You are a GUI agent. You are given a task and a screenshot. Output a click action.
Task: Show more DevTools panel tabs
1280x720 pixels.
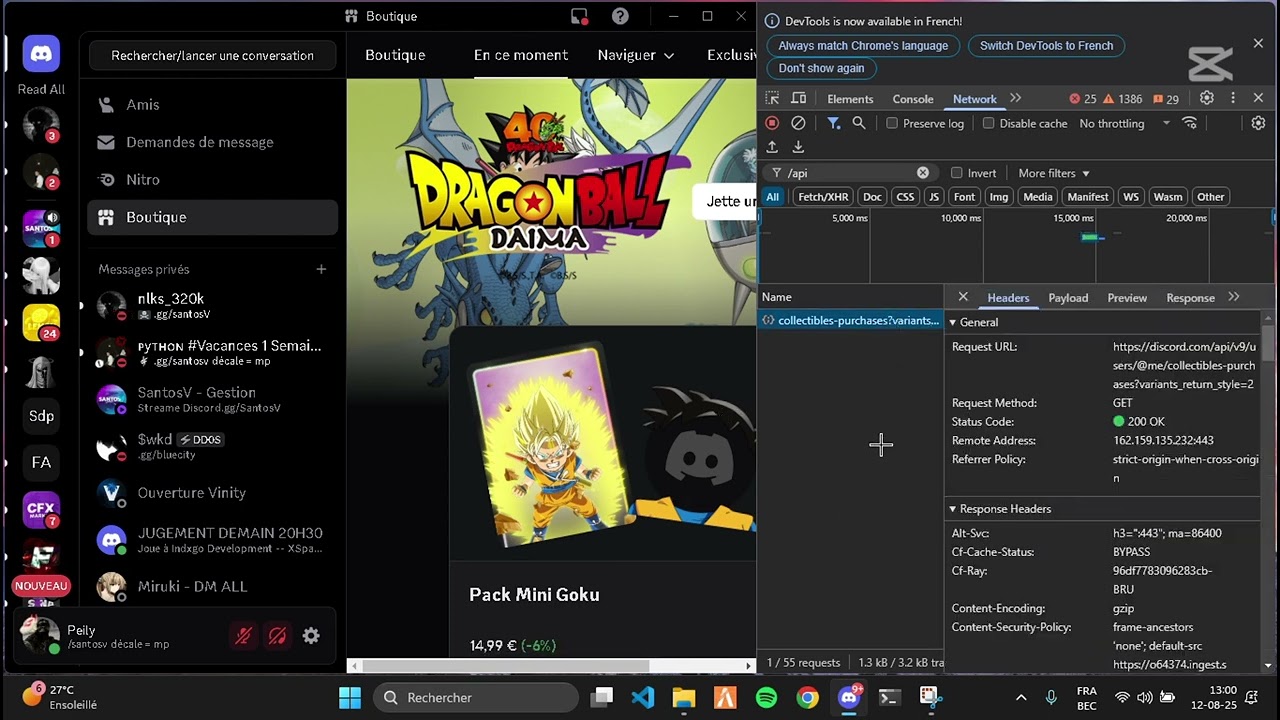click(x=1016, y=98)
